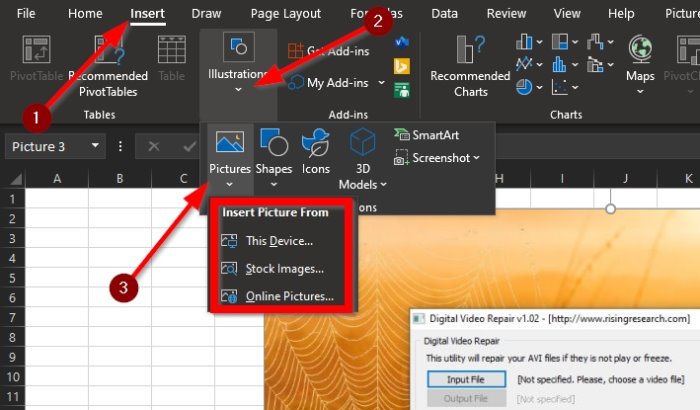This screenshot has width=700, height=410.
Task: Expand the Screenshot dropdown
Action: point(476,158)
